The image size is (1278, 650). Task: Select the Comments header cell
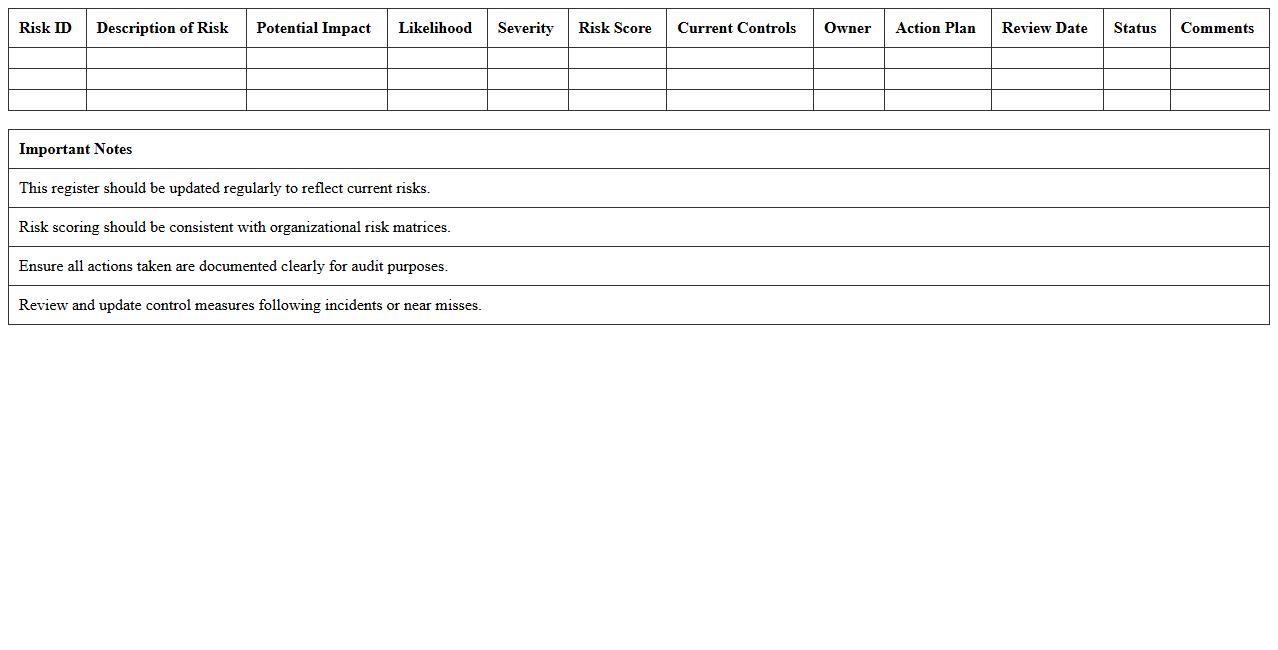pyautogui.click(x=1216, y=28)
